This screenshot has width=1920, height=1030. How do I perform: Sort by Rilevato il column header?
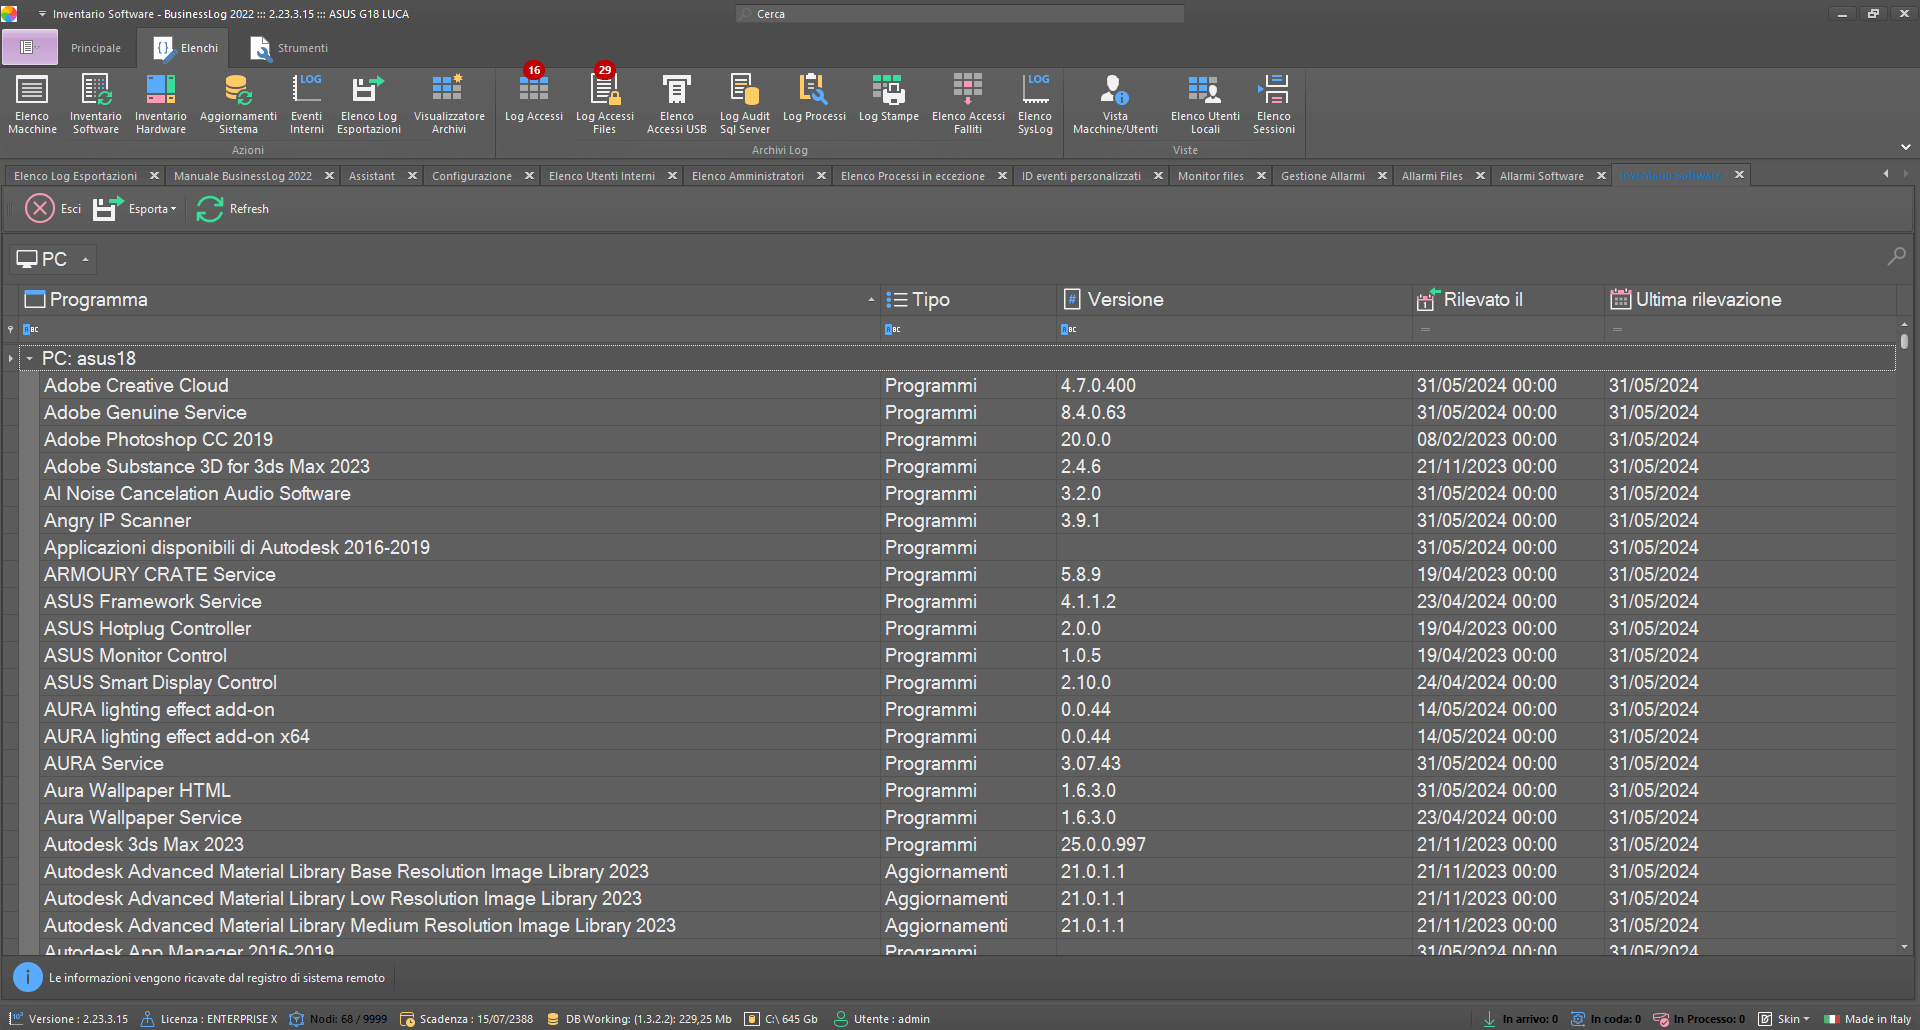point(1508,299)
